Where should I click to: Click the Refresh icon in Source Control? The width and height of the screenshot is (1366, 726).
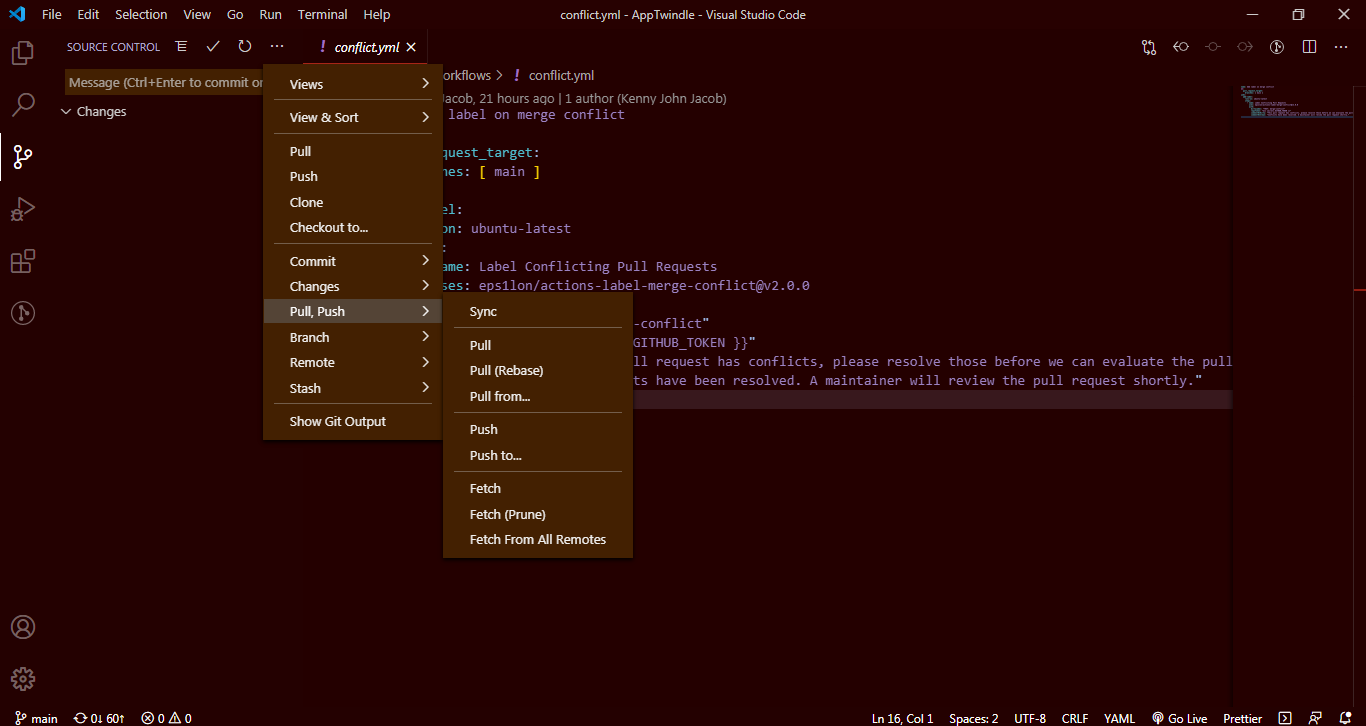pyautogui.click(x=245, y=46)
